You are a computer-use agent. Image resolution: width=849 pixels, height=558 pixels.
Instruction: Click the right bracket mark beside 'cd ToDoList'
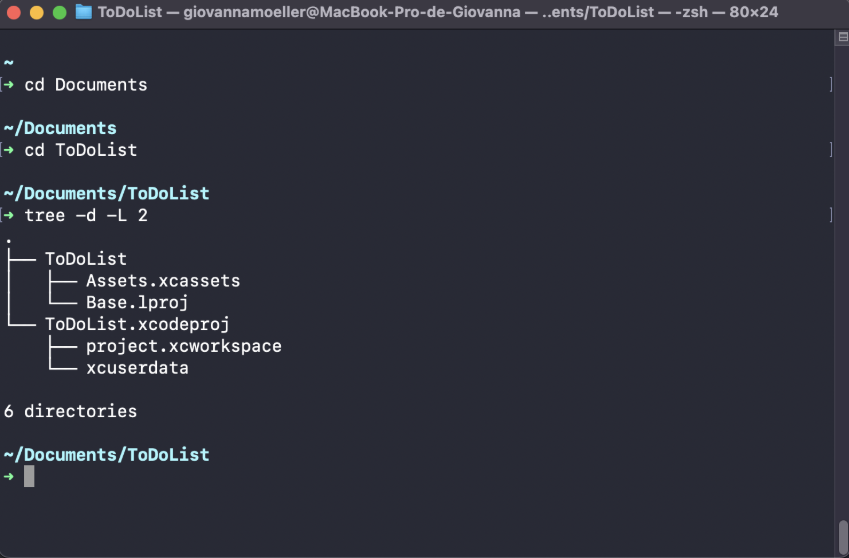(830, 150)
